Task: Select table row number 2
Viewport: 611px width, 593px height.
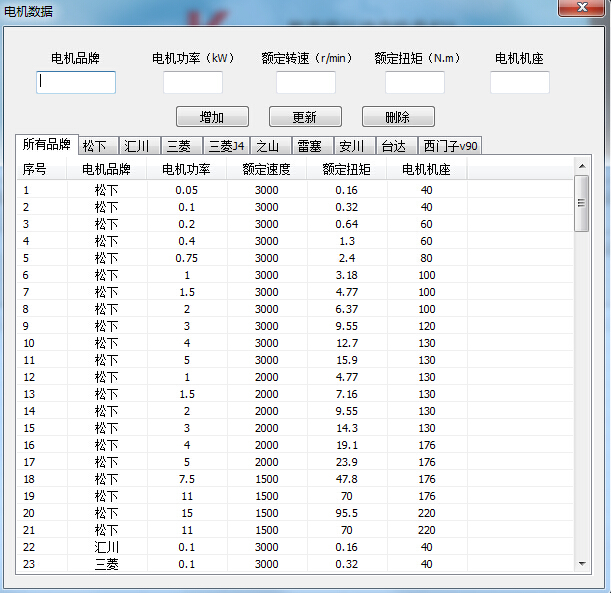Action: (295, 207)
